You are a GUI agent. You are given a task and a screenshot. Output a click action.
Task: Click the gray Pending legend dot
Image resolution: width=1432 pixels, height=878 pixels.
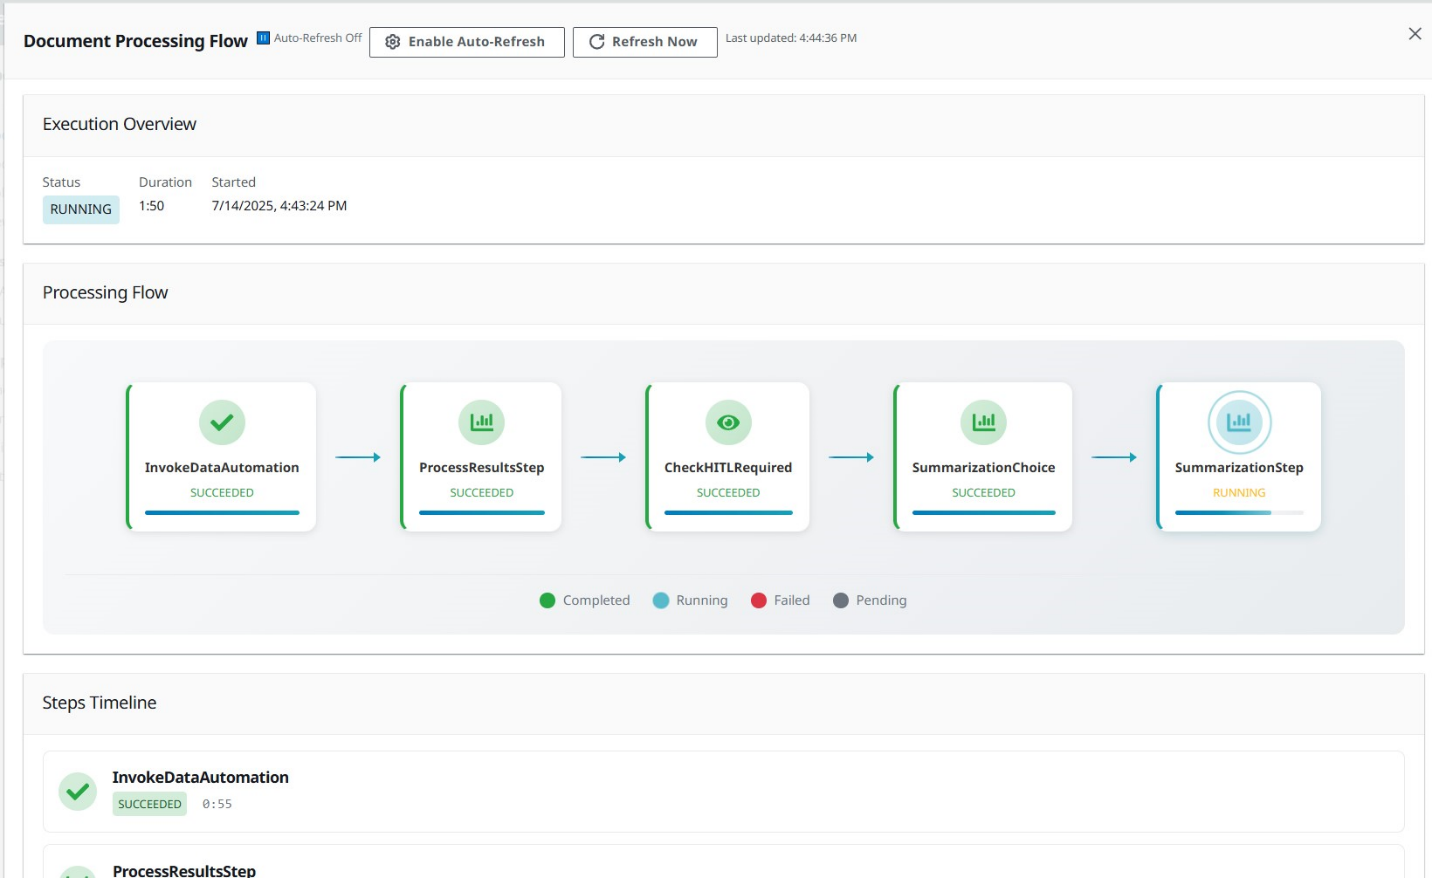tap(841, 600)
